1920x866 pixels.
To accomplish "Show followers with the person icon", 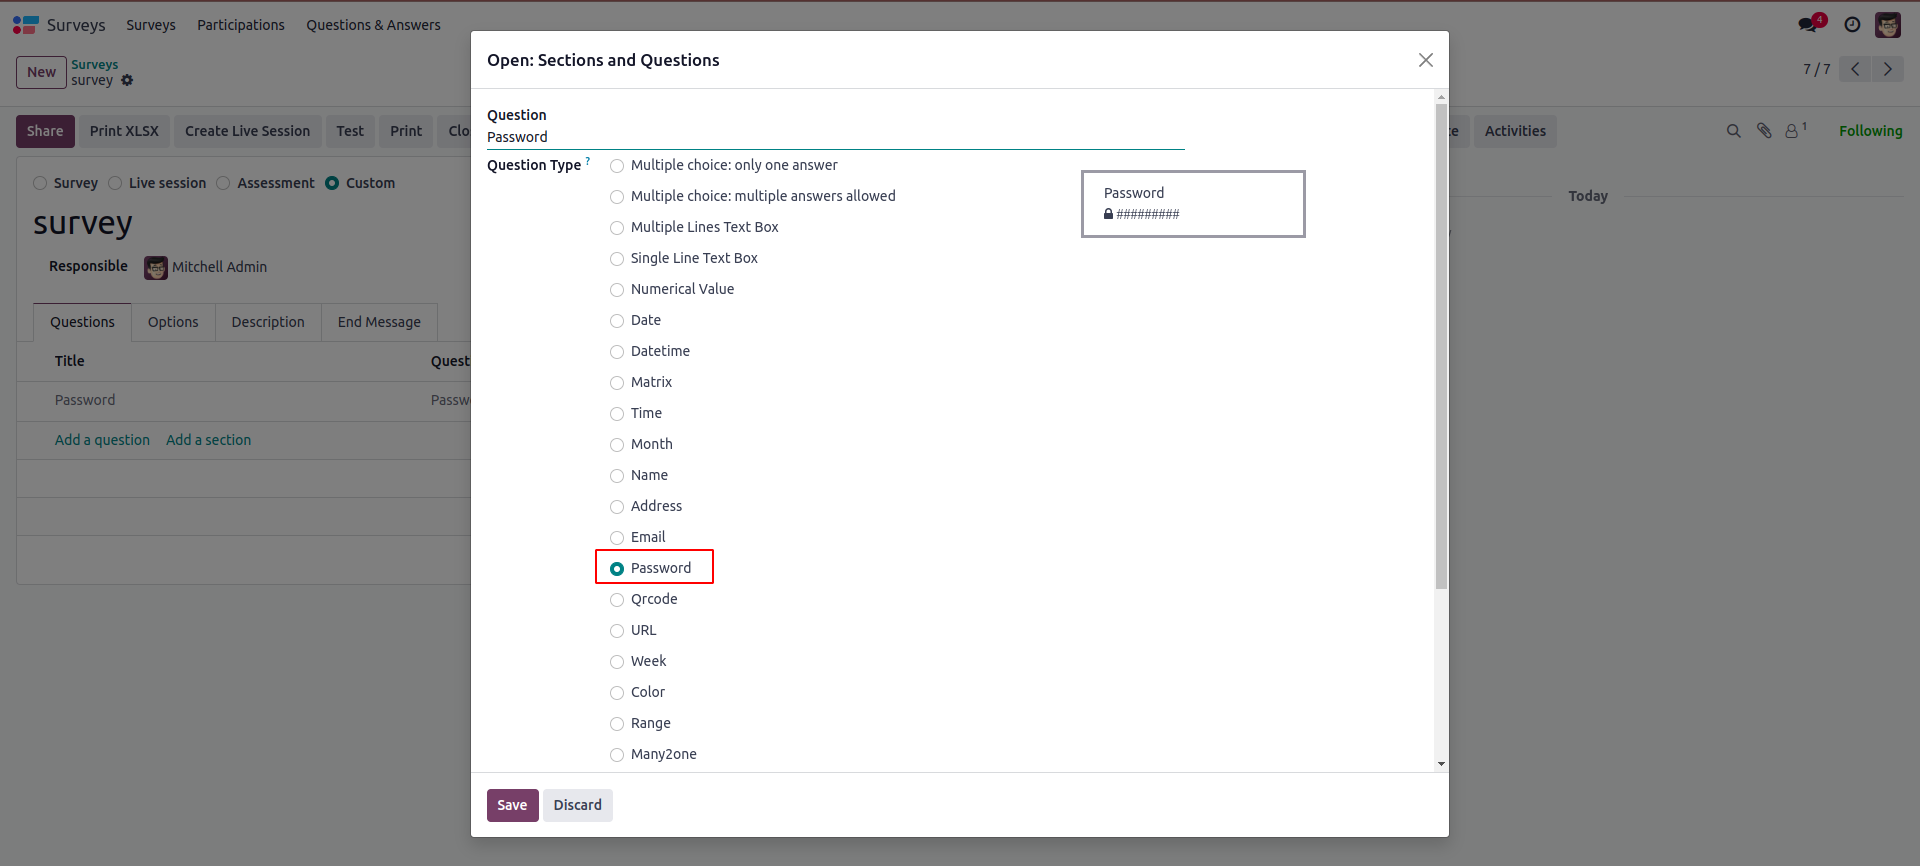I will point(1792,131).
